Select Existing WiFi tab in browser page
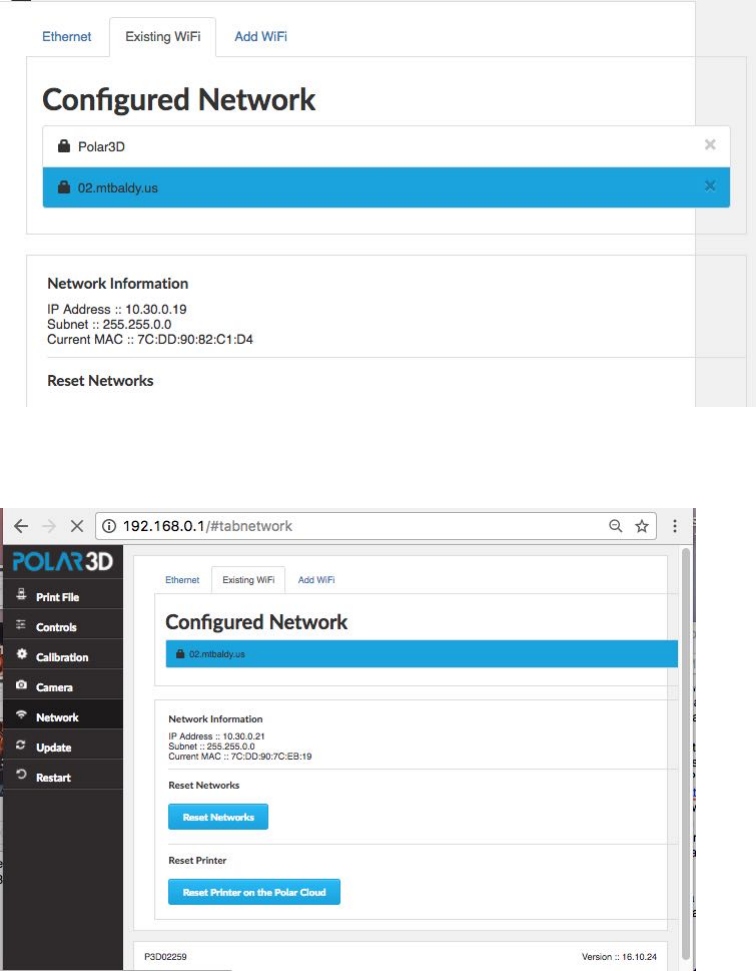The width and height of the screenshot is (756, 971). coord(248,580)
